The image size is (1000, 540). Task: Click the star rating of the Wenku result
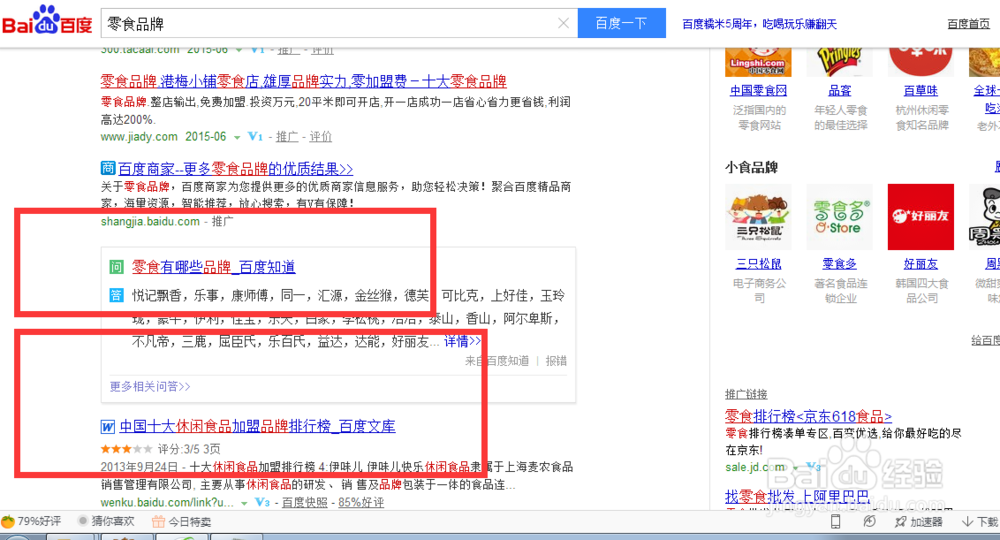126,449
